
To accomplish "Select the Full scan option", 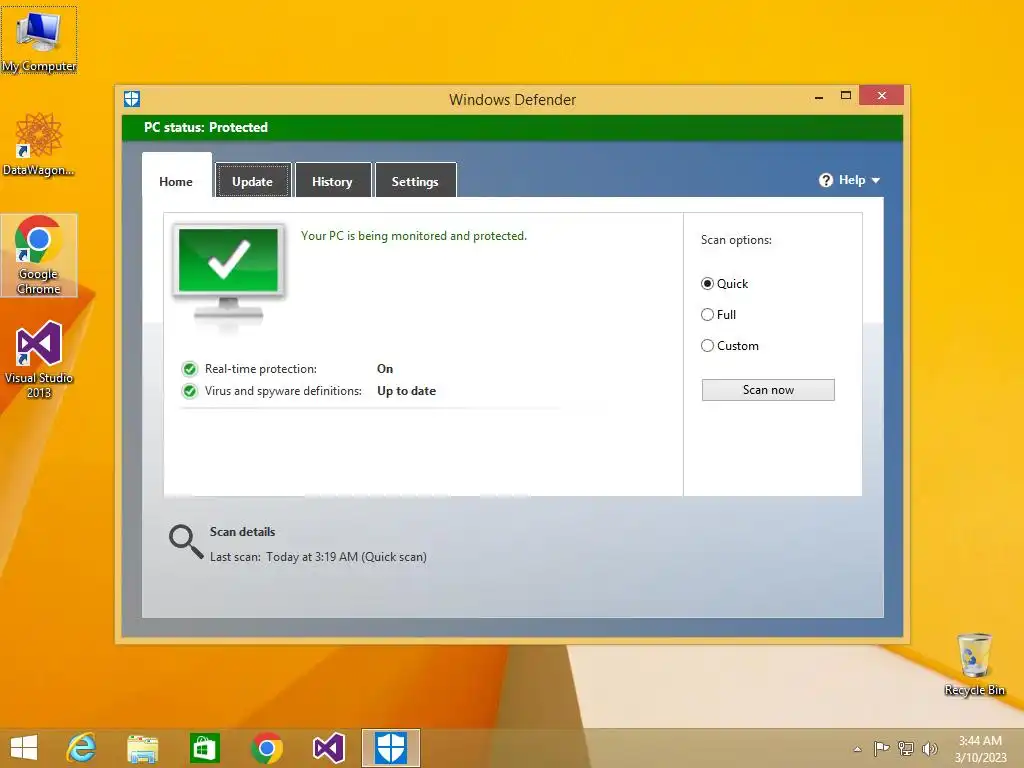I will (707, 315).
